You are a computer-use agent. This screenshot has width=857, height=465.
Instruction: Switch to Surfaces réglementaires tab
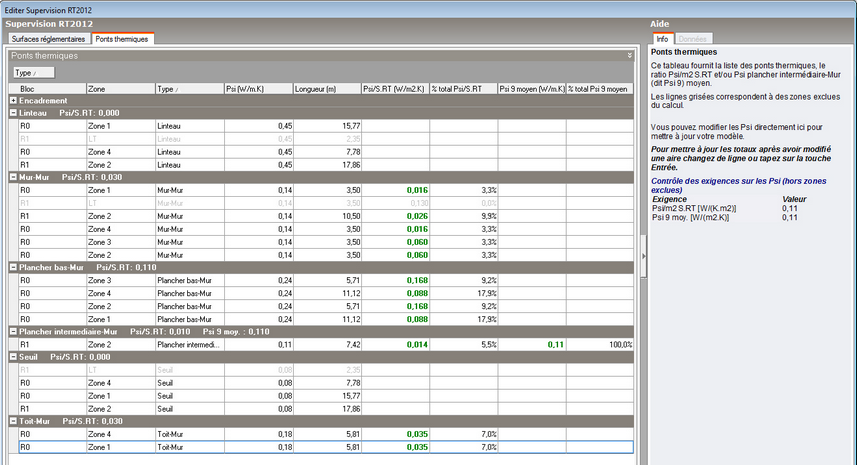point(48,38)
